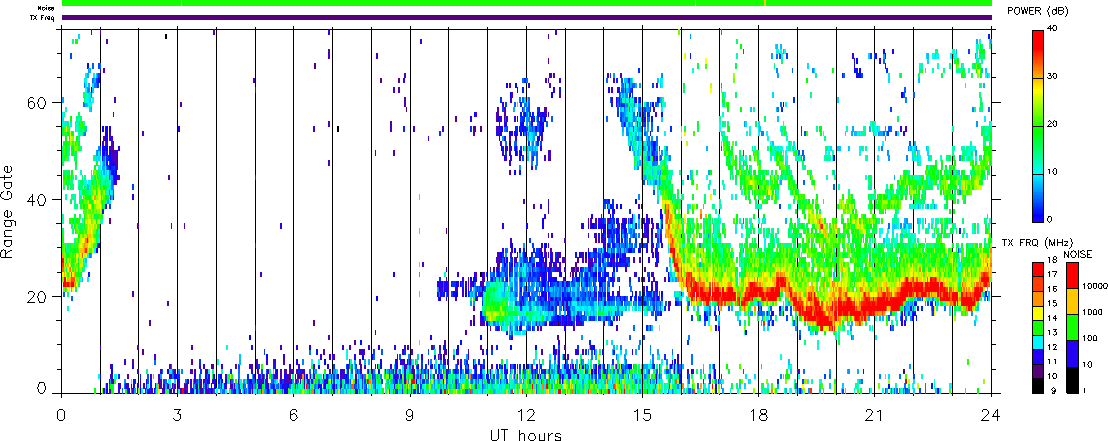The height and width of the screenshot is (441, 1108).
Task: Click the 0 tick on the POWER scale
Action: pos(1051,219)
